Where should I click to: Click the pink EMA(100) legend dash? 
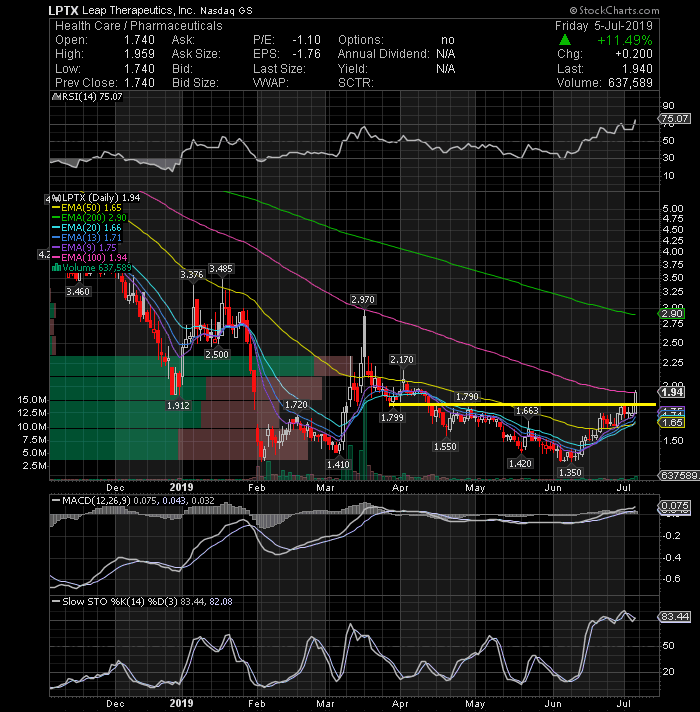pyautogui.click(x=56, y=258)
